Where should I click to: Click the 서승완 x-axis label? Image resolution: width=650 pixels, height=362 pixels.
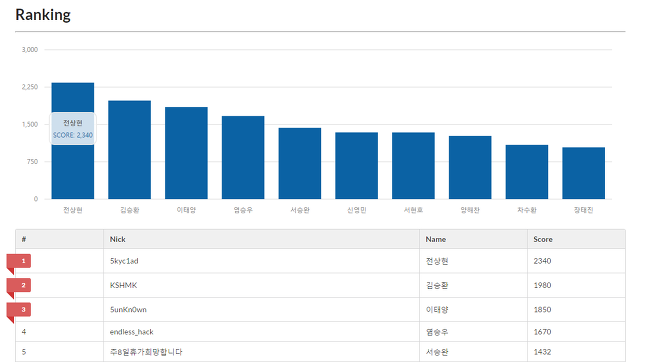(x=300, y=210)
